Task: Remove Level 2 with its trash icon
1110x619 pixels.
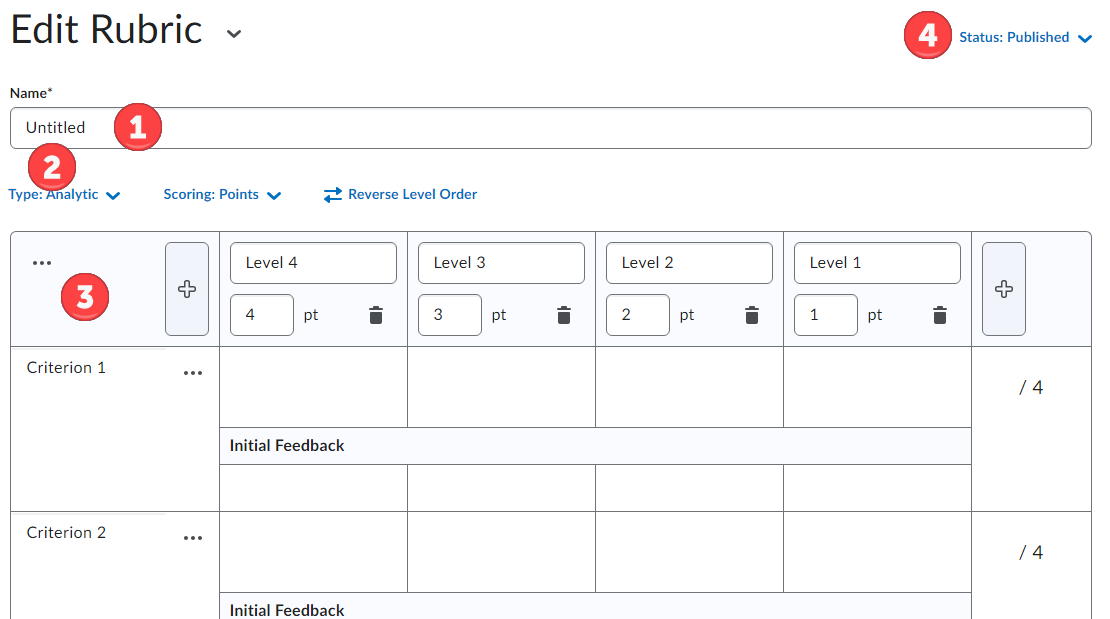Action: point(752,315)
